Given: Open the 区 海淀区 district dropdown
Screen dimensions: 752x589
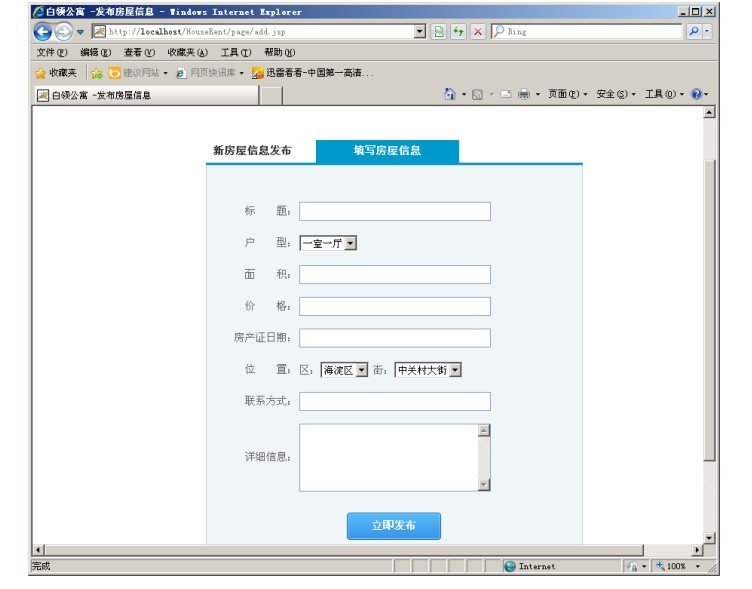Looking at the screenshot, I should 344,370.
